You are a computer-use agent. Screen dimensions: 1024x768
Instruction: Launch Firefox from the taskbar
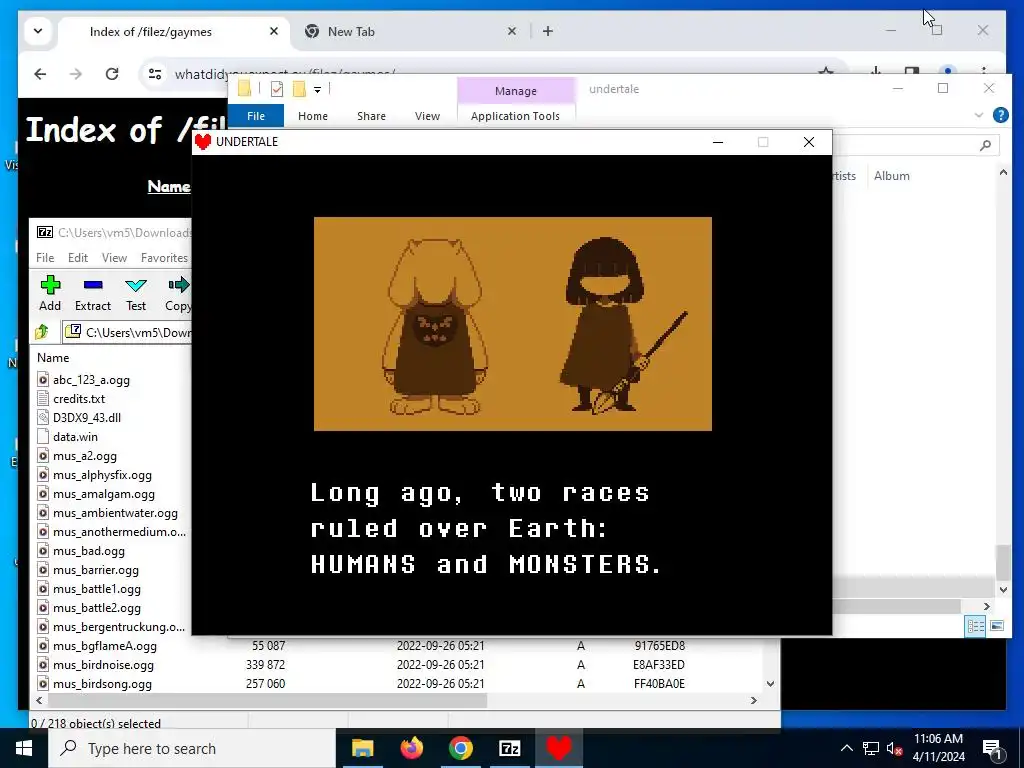[411, 748]
